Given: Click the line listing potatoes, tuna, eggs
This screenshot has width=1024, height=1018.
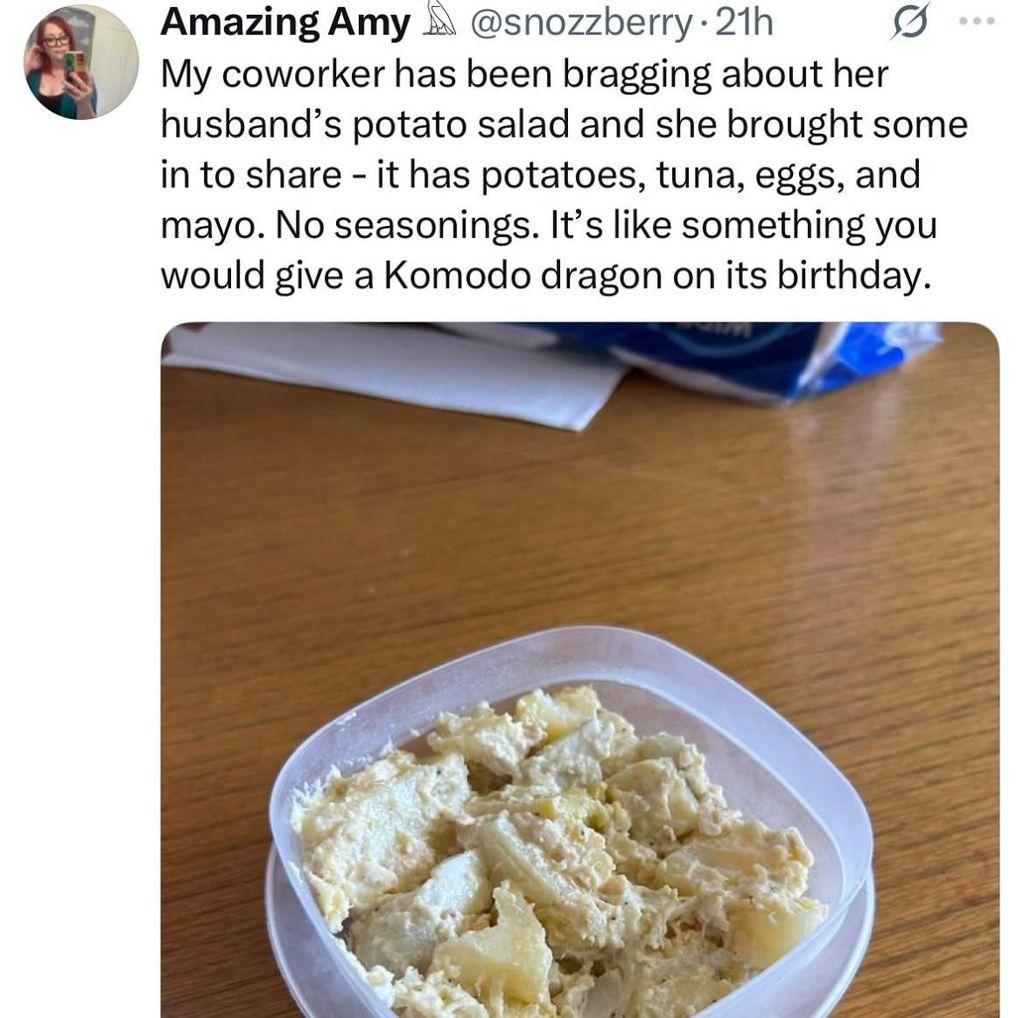Looking at the screenshot, I should tap(541, 175).
